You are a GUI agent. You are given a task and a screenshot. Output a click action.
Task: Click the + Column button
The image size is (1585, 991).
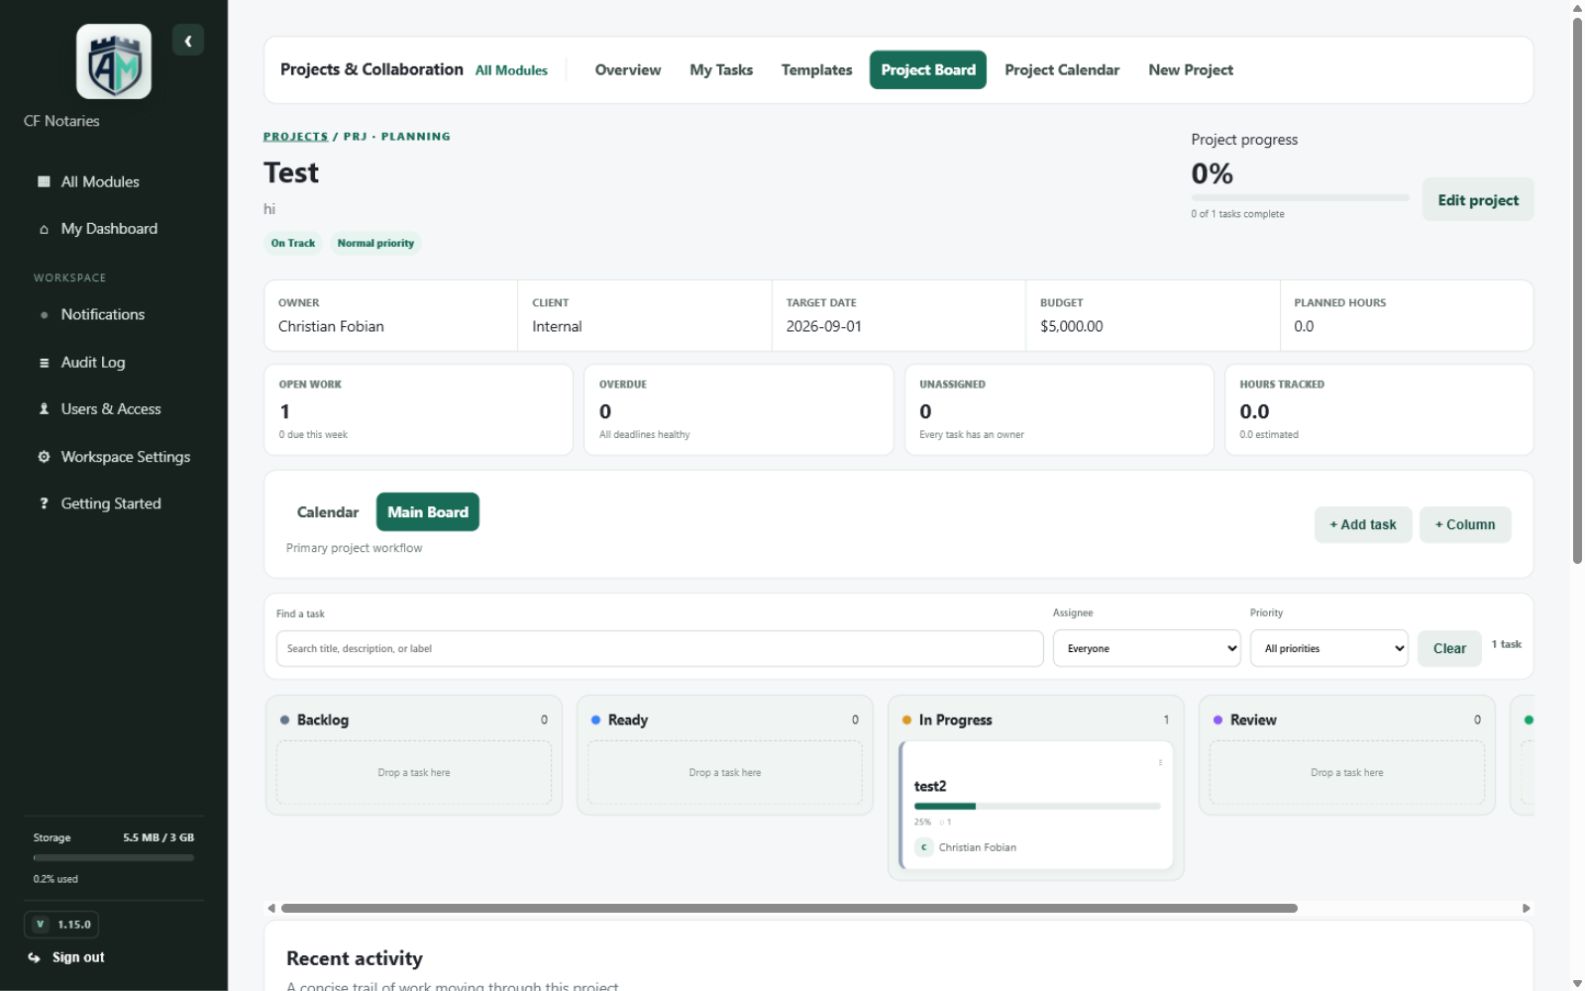coord(1465,525)
